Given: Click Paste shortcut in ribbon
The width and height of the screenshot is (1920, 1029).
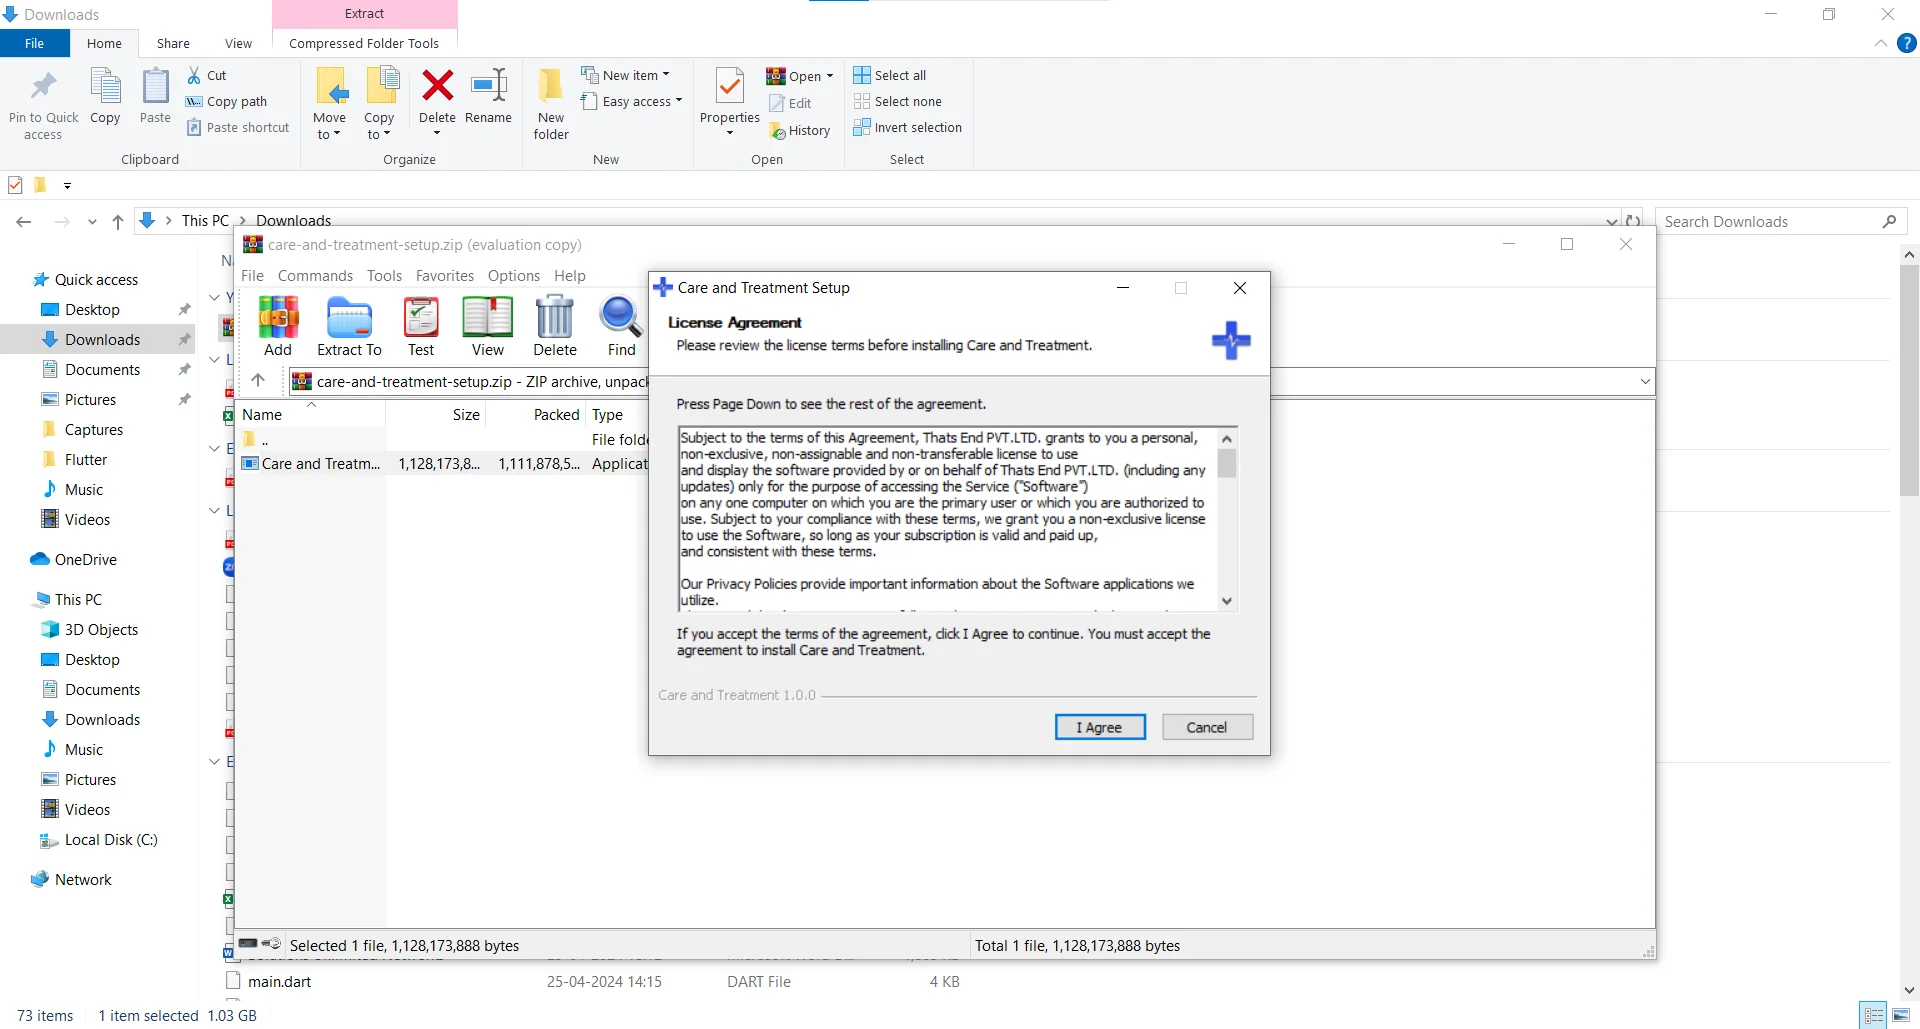Looking at the screenshot, I should click(x=238, y=127).
